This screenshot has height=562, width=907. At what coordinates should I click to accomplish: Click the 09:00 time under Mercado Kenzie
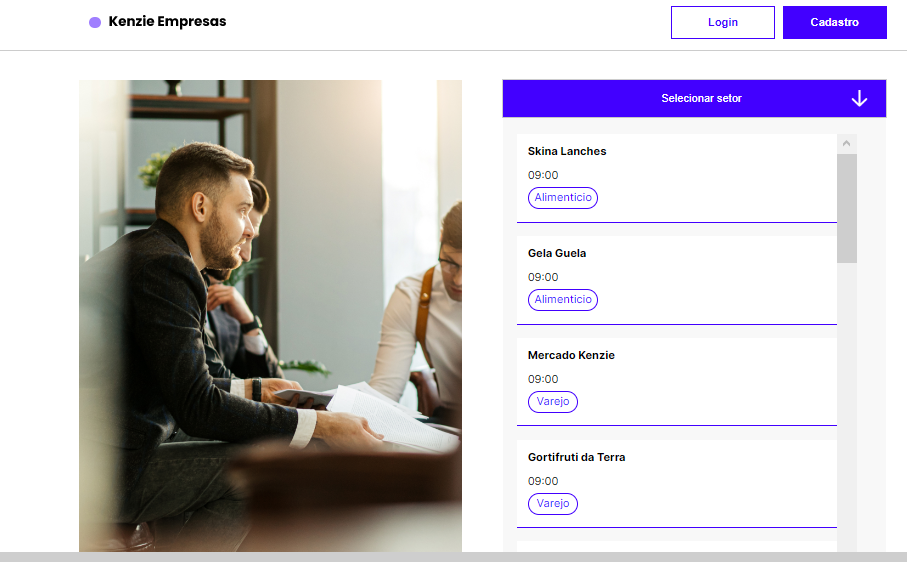543,379
